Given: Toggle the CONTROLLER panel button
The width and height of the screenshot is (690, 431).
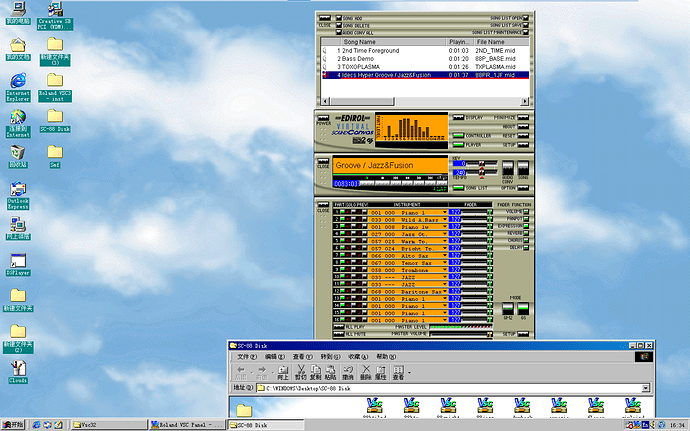Looking at the screenshot, I should (459, 136).
